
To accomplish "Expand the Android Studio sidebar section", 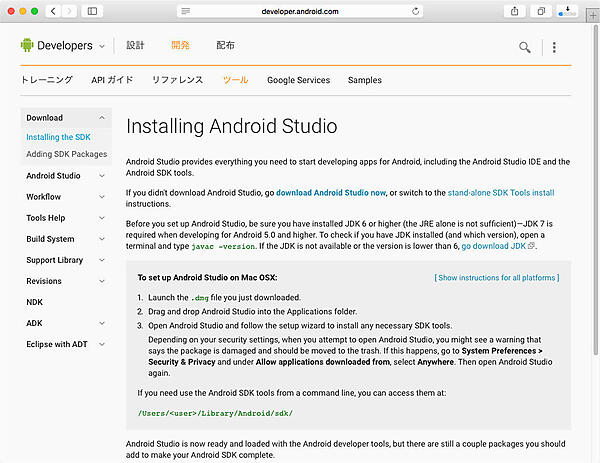I will tap(102, 176).
